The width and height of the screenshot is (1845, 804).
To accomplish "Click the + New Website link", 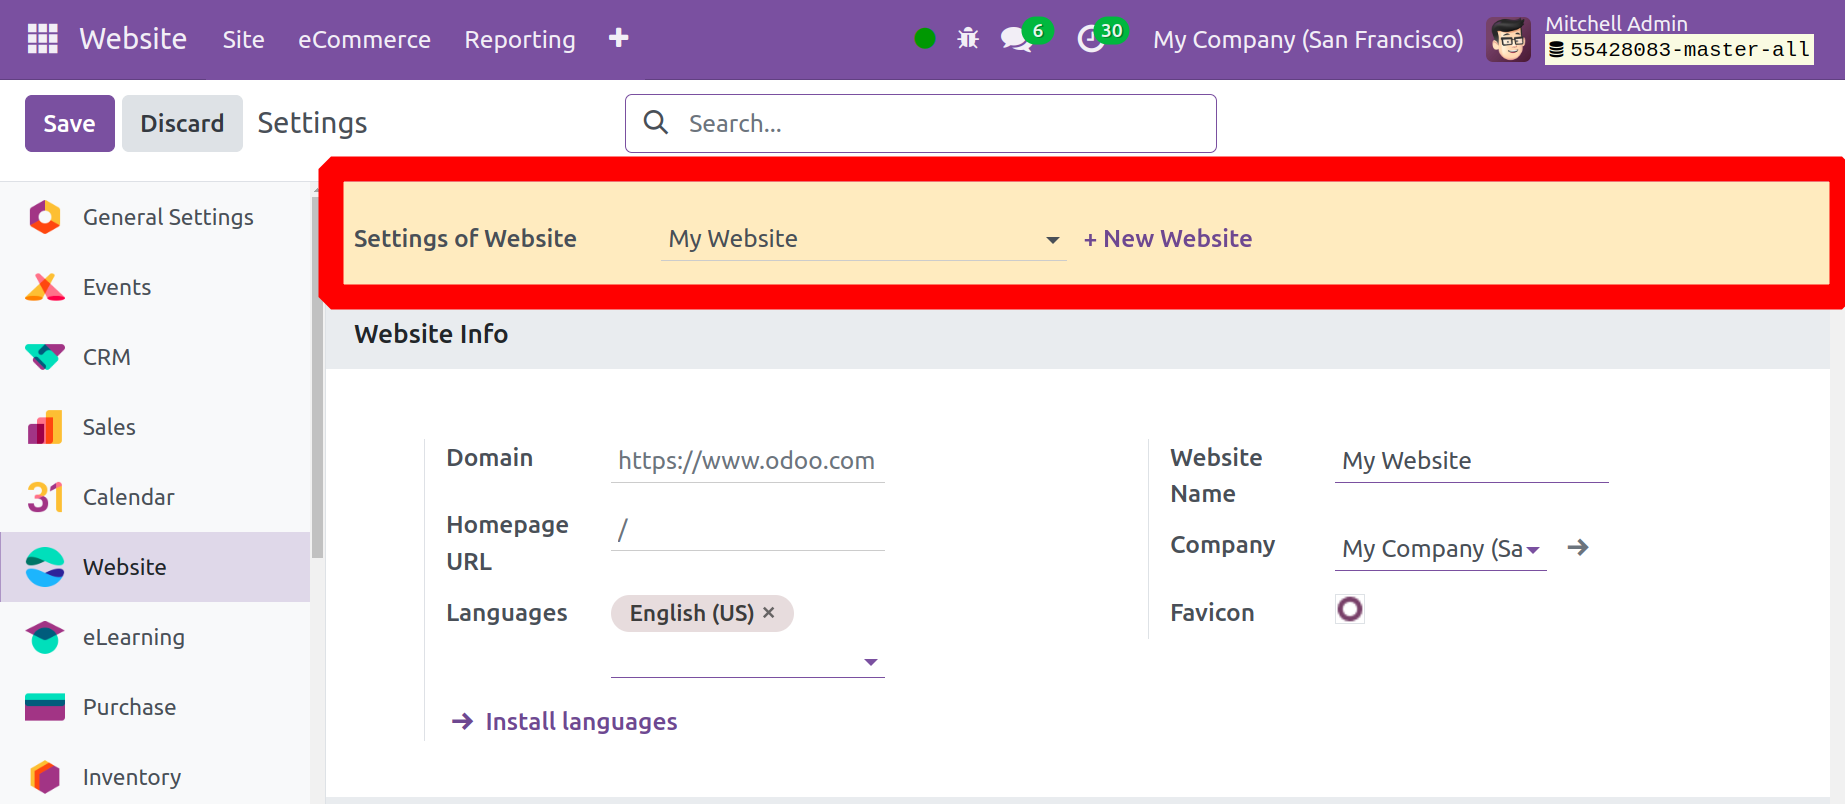I will click(1167, 239).
